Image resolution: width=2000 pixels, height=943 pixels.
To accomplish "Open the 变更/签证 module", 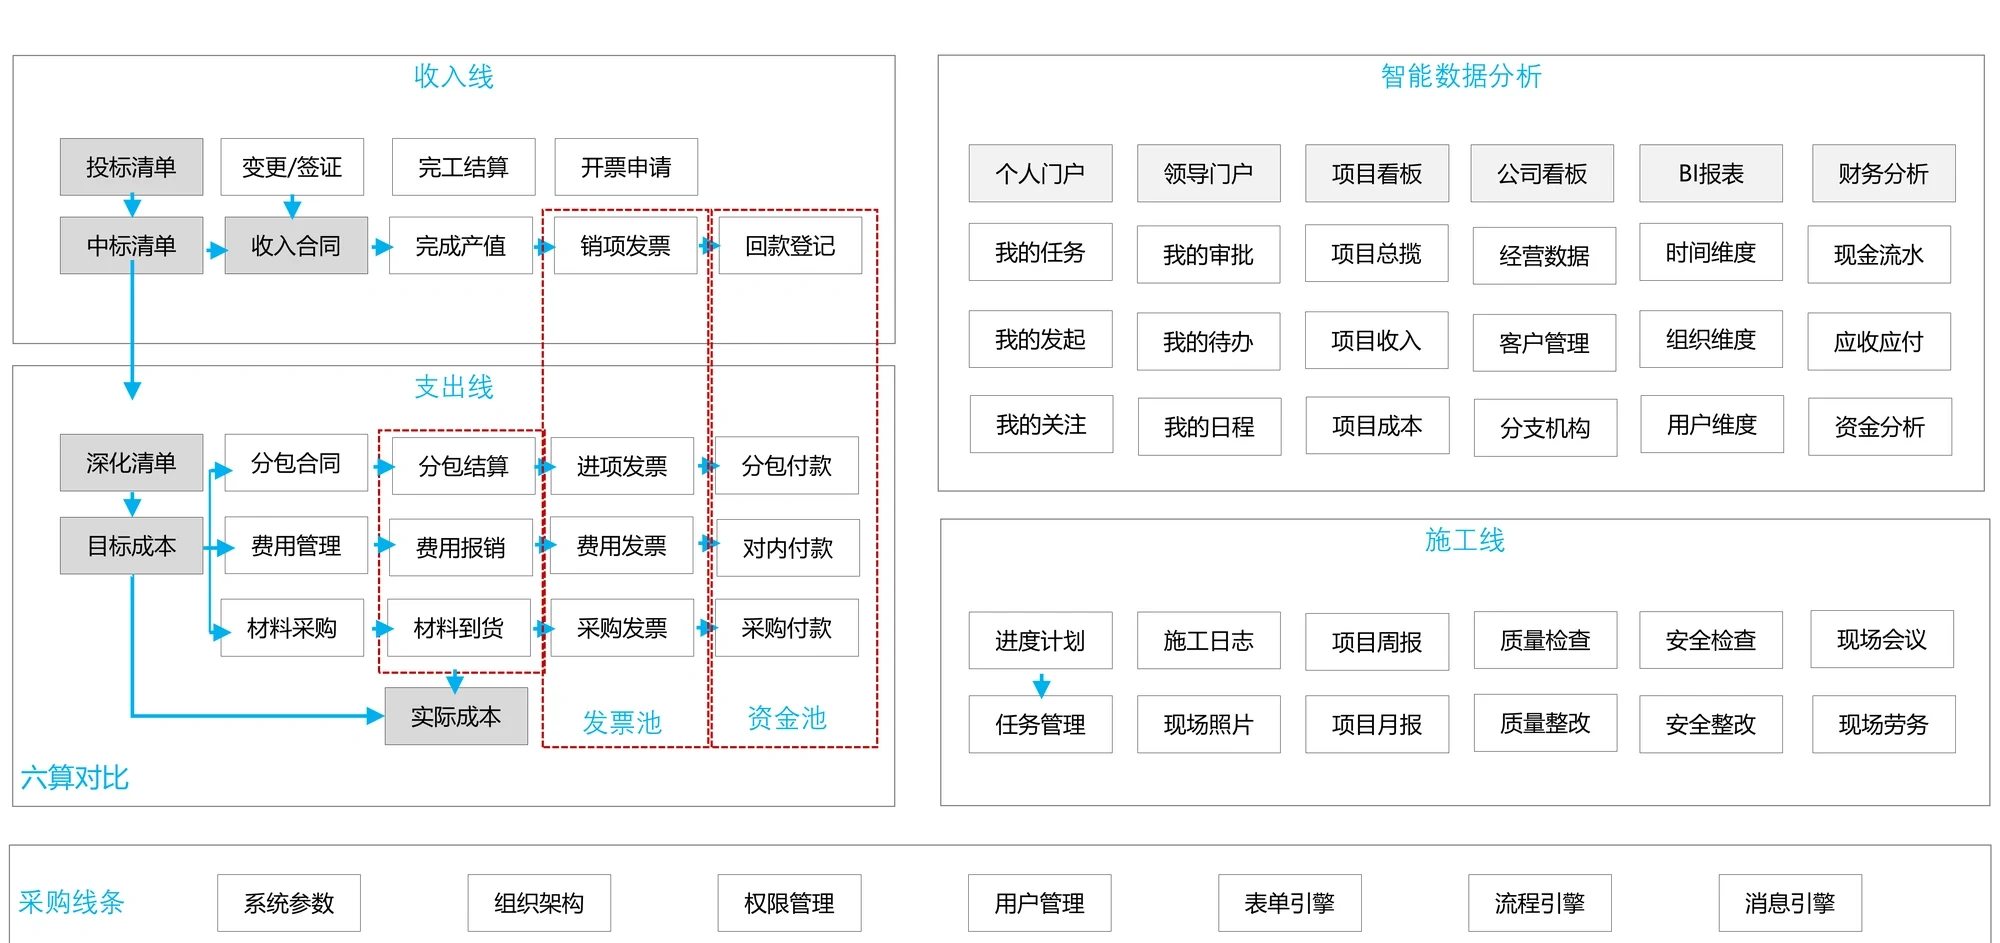I will [292, 167].
